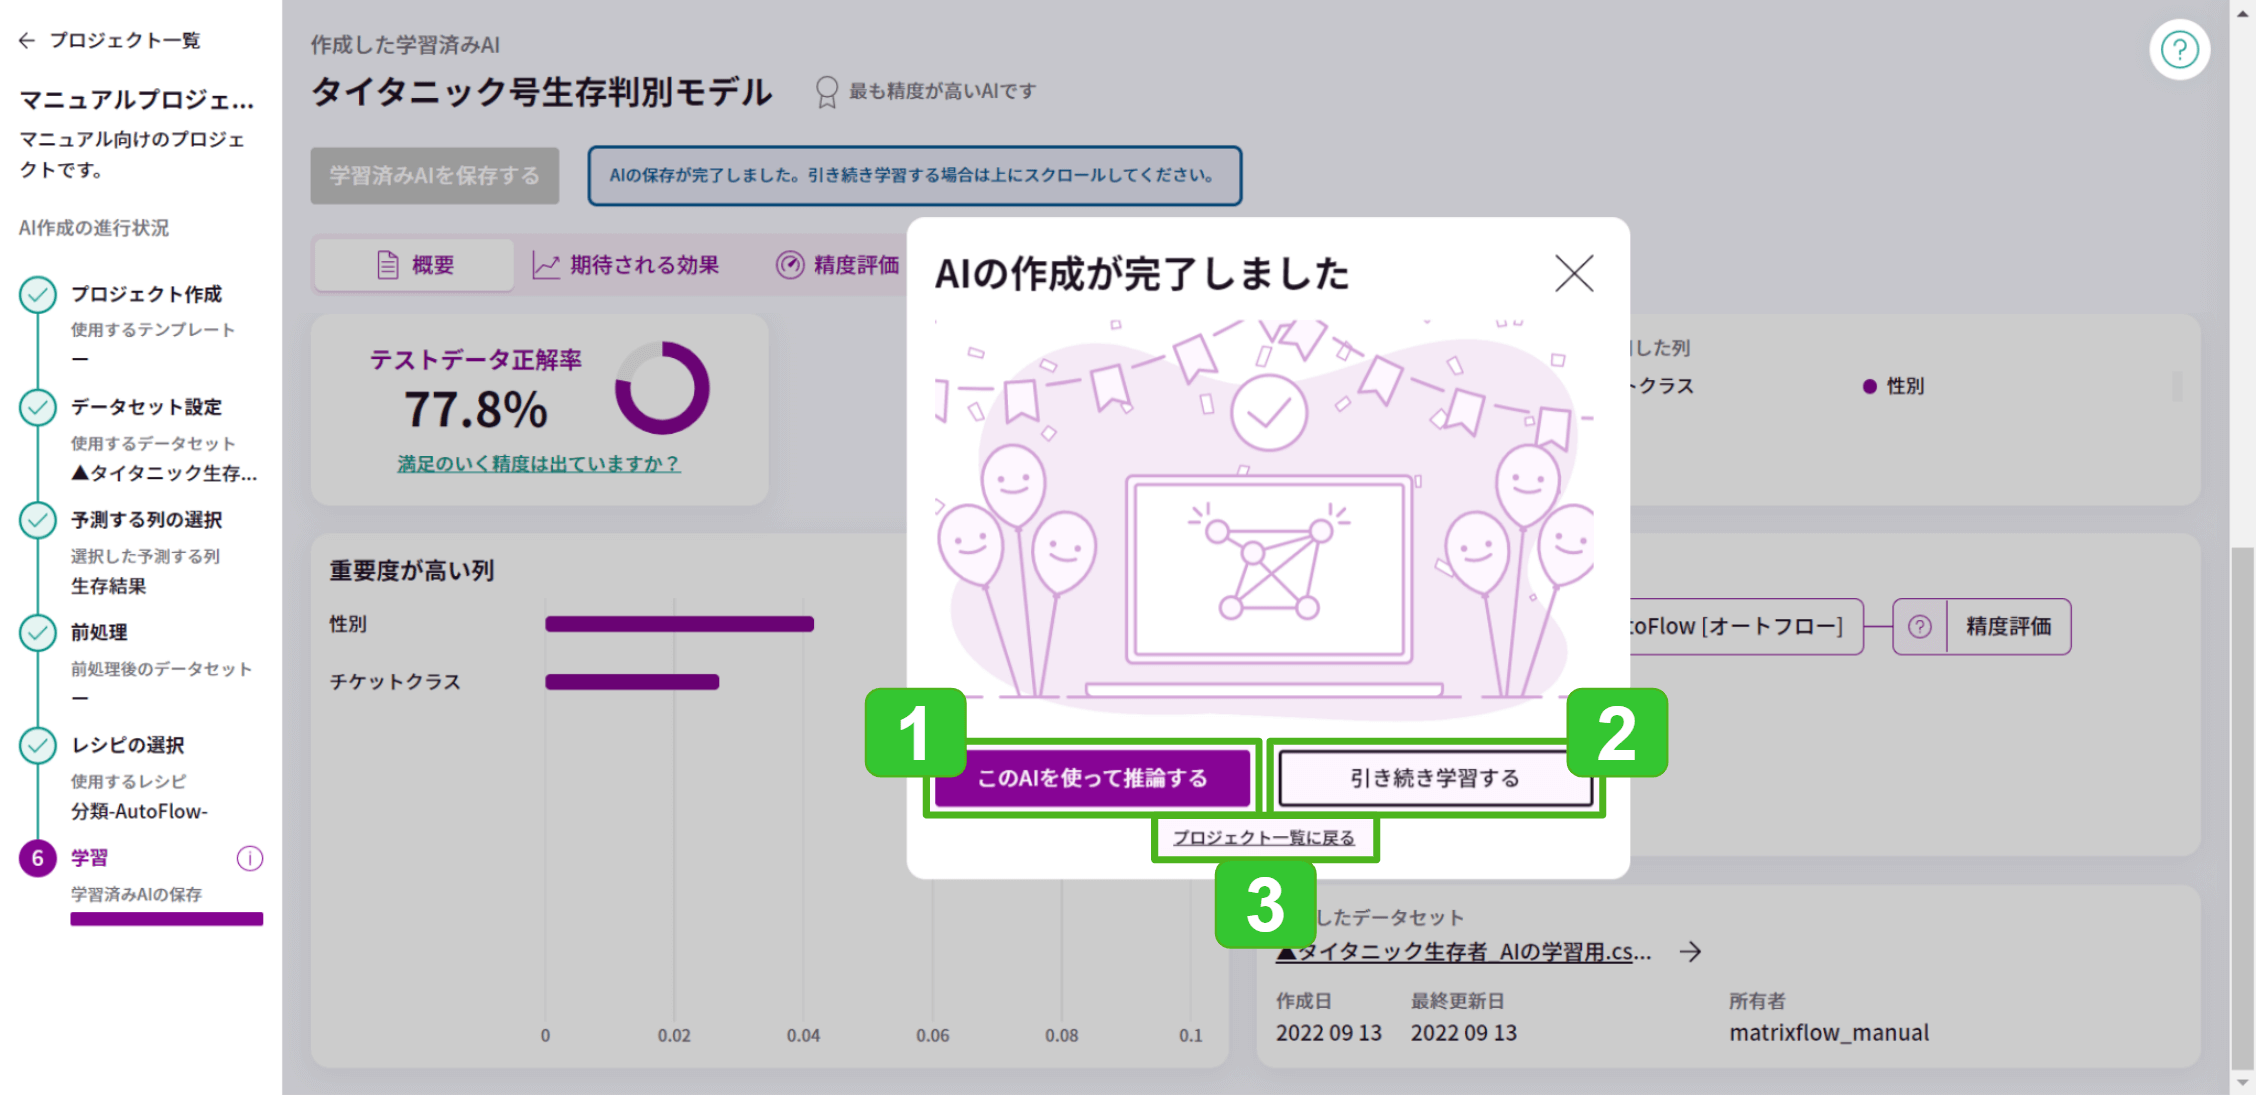The width and height of the screenshot is (2256, 1095).
Task: Click the info icon beside 学習
Action: (249, 858)
